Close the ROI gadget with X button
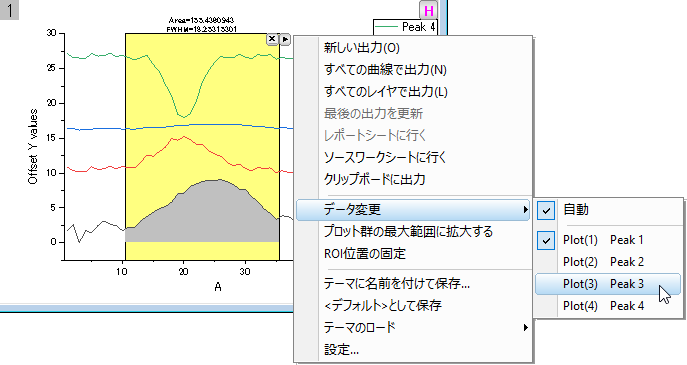687x365 pixels. pyautogui.click(x=272, y=39)
